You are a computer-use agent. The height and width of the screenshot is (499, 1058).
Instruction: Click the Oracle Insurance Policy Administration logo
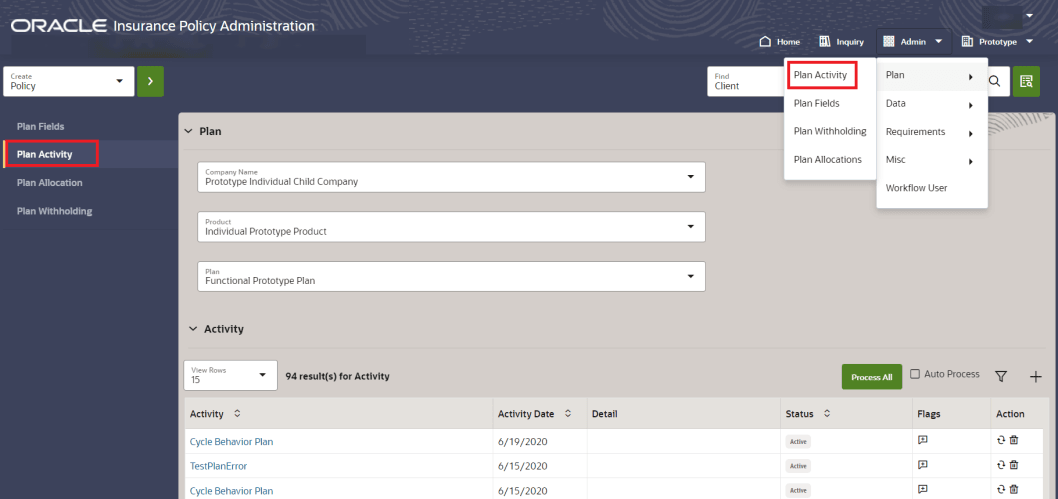point(163,26)
